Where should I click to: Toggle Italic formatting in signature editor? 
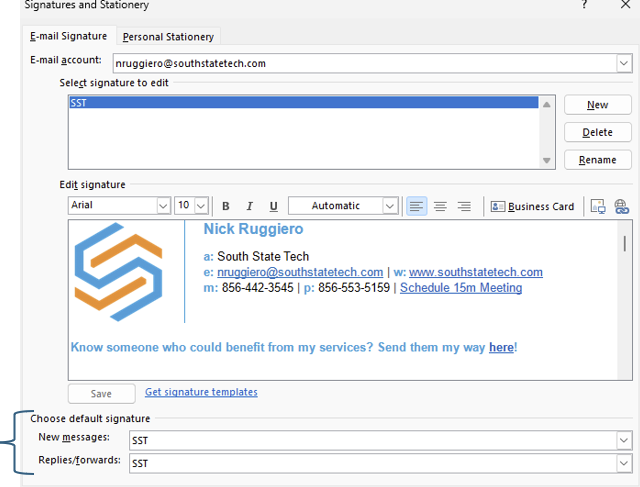250,206
